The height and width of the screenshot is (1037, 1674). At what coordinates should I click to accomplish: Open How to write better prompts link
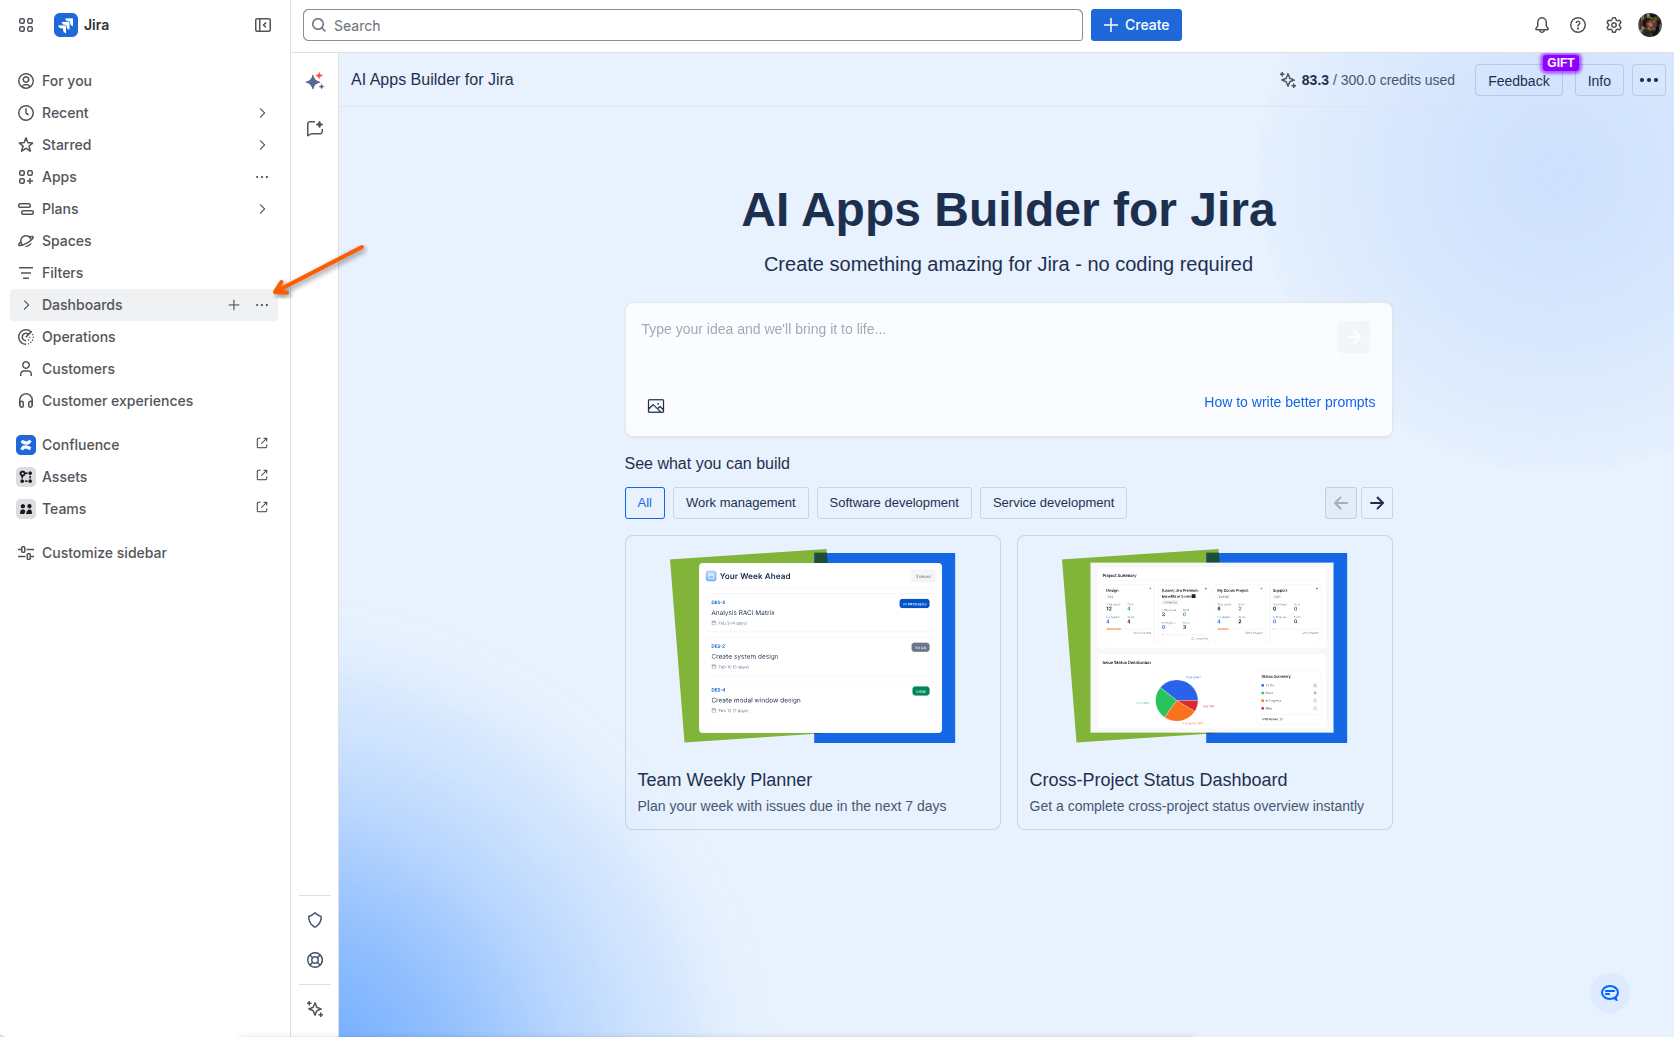click(1289, 402)
